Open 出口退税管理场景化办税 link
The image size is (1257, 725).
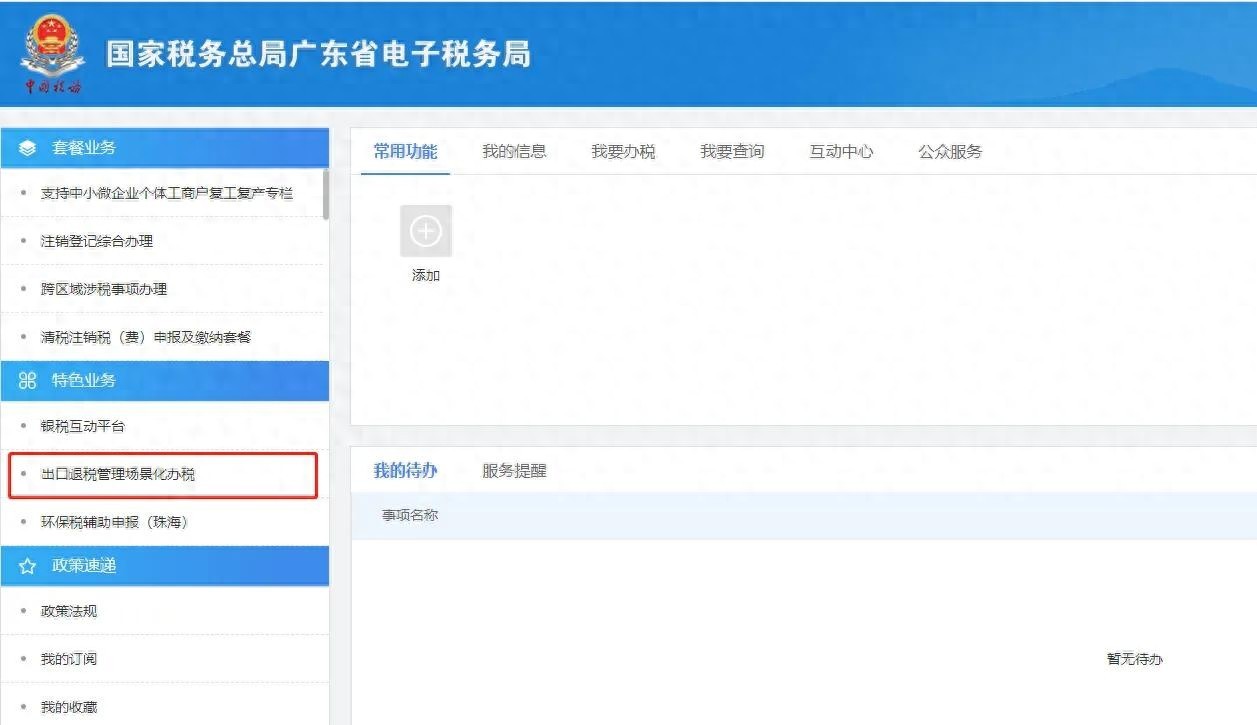click(x=118, y=475)
